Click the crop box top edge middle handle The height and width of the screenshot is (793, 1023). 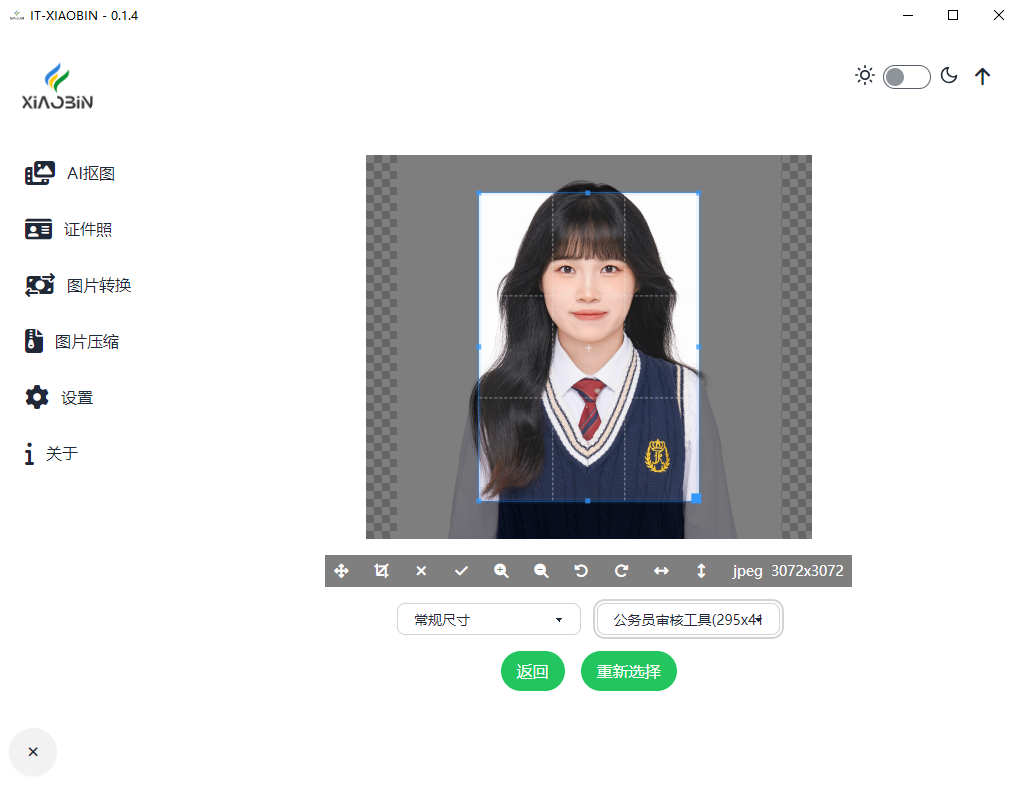click(588, 193)
